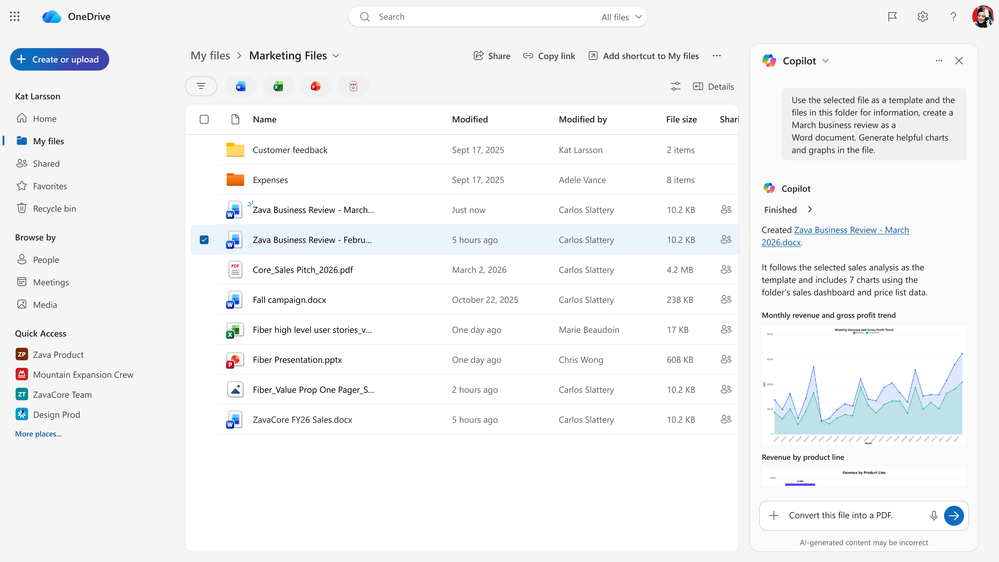This screenshot has width=999, height=562.
Task: Uncheck Zava Business Review February file
Action: [204, 240]
